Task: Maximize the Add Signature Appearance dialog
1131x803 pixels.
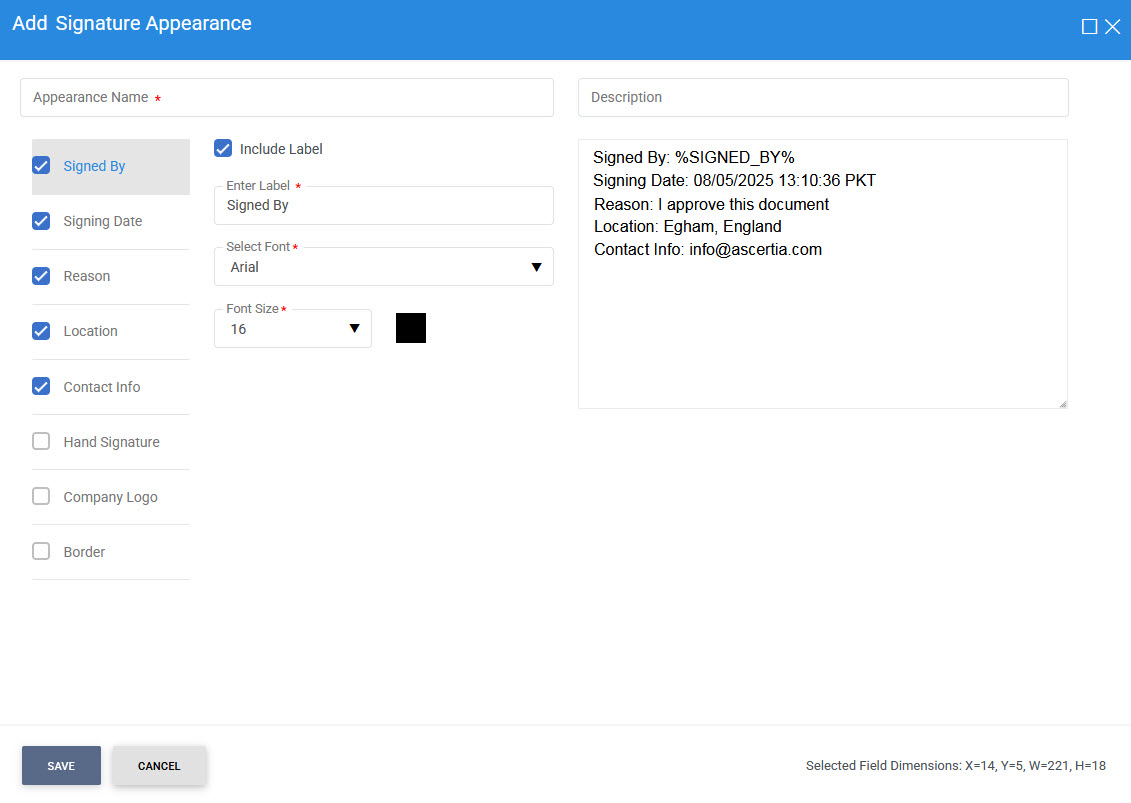Action: [x=1089, y=27]
